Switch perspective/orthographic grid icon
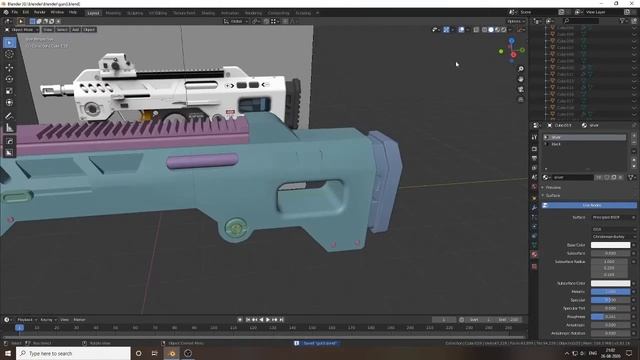The width and height of the screenshot is (640, 360). [521, 99]
